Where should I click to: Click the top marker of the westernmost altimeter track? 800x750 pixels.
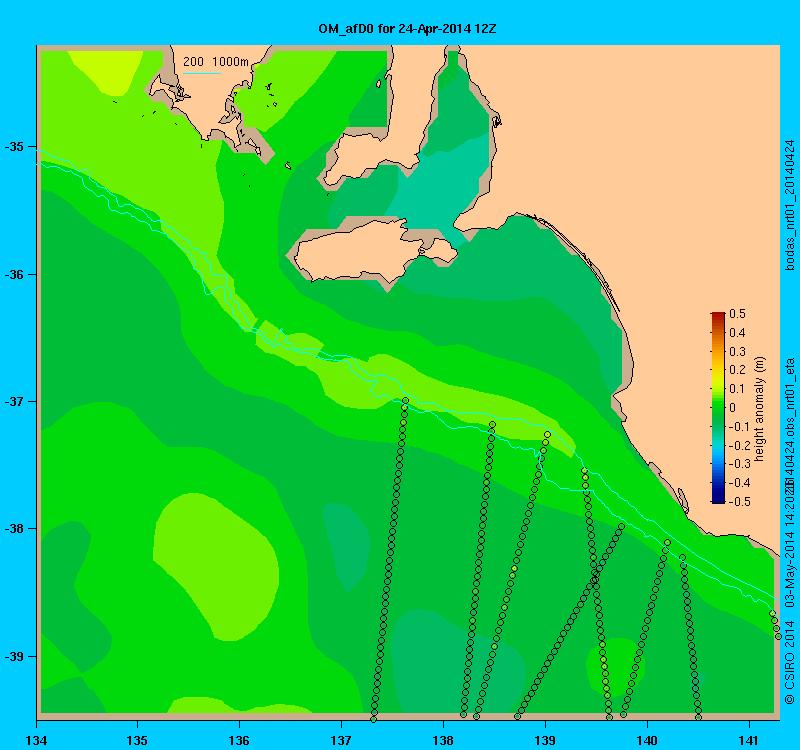[406, 401]
